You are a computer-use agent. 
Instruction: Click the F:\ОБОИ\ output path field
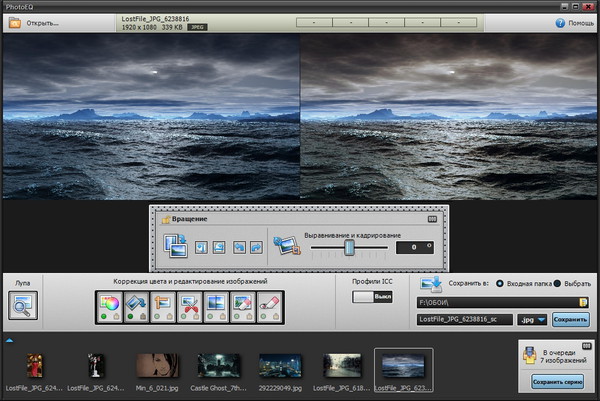click(502, 302)
